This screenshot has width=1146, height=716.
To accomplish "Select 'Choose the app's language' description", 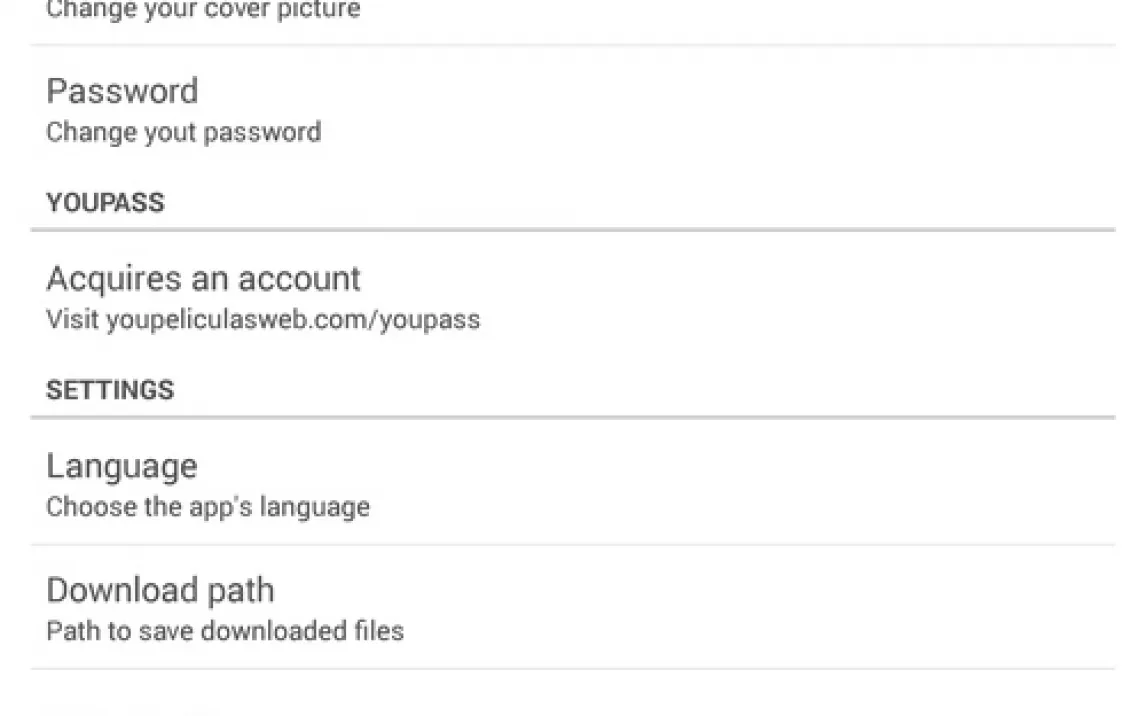I will tap(208, 507).
